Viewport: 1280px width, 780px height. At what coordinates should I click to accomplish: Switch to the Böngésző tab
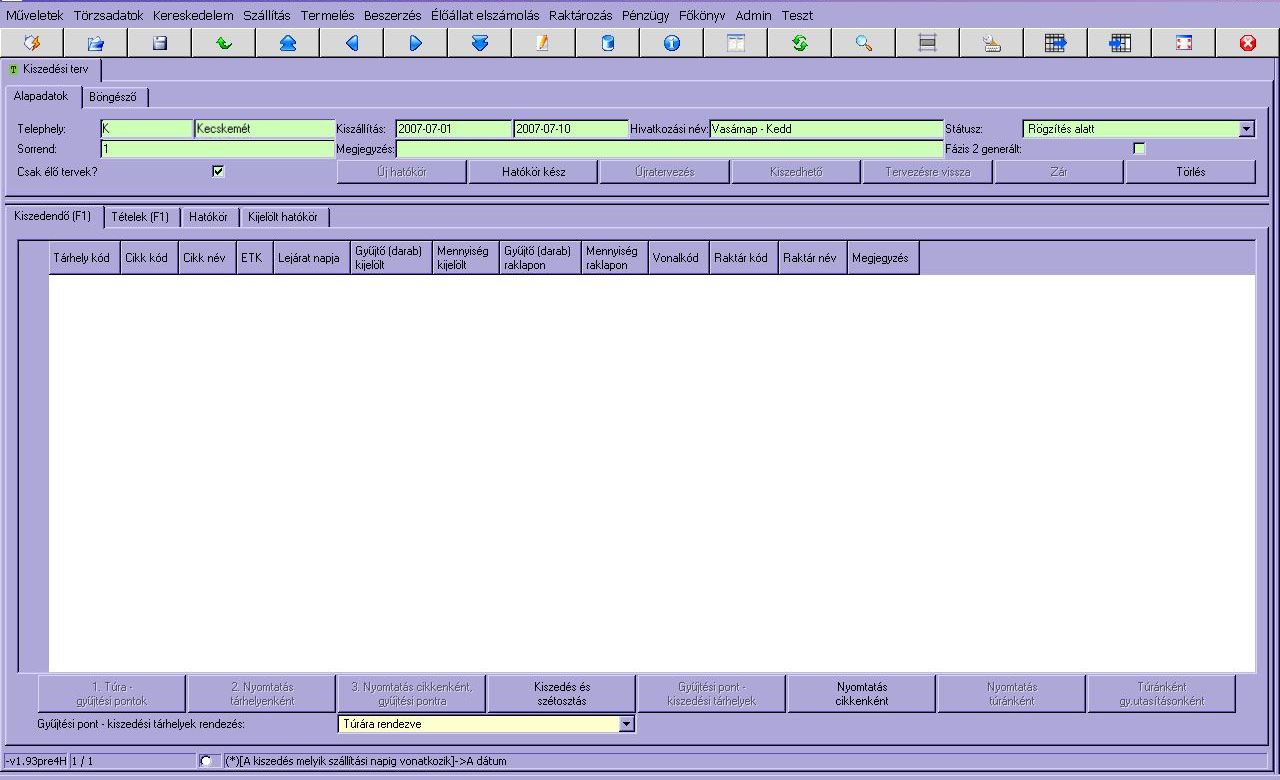pos(116,97)
